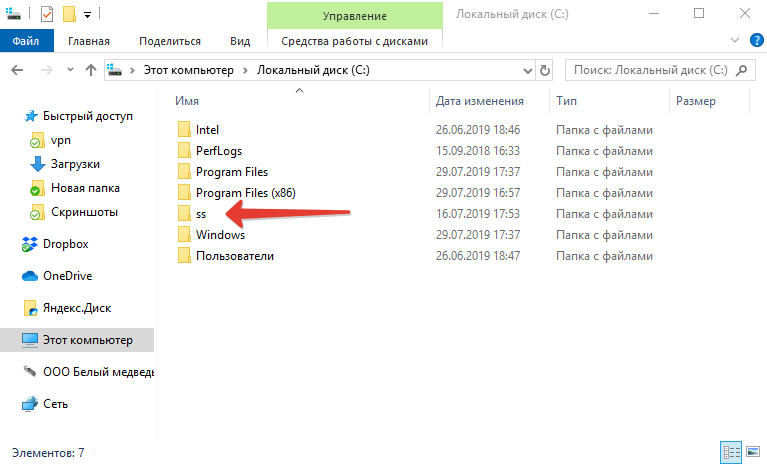The width and height of the screenshot is (767, 464).
Task: Click Локальный диск (C:) in the address breadcrumb
Action: pos(313,70)
